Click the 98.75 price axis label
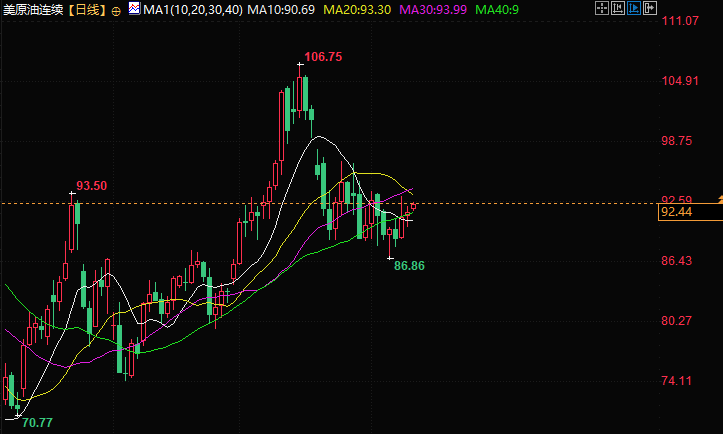This screenshot has height=434, width=723. click(676, 141)
